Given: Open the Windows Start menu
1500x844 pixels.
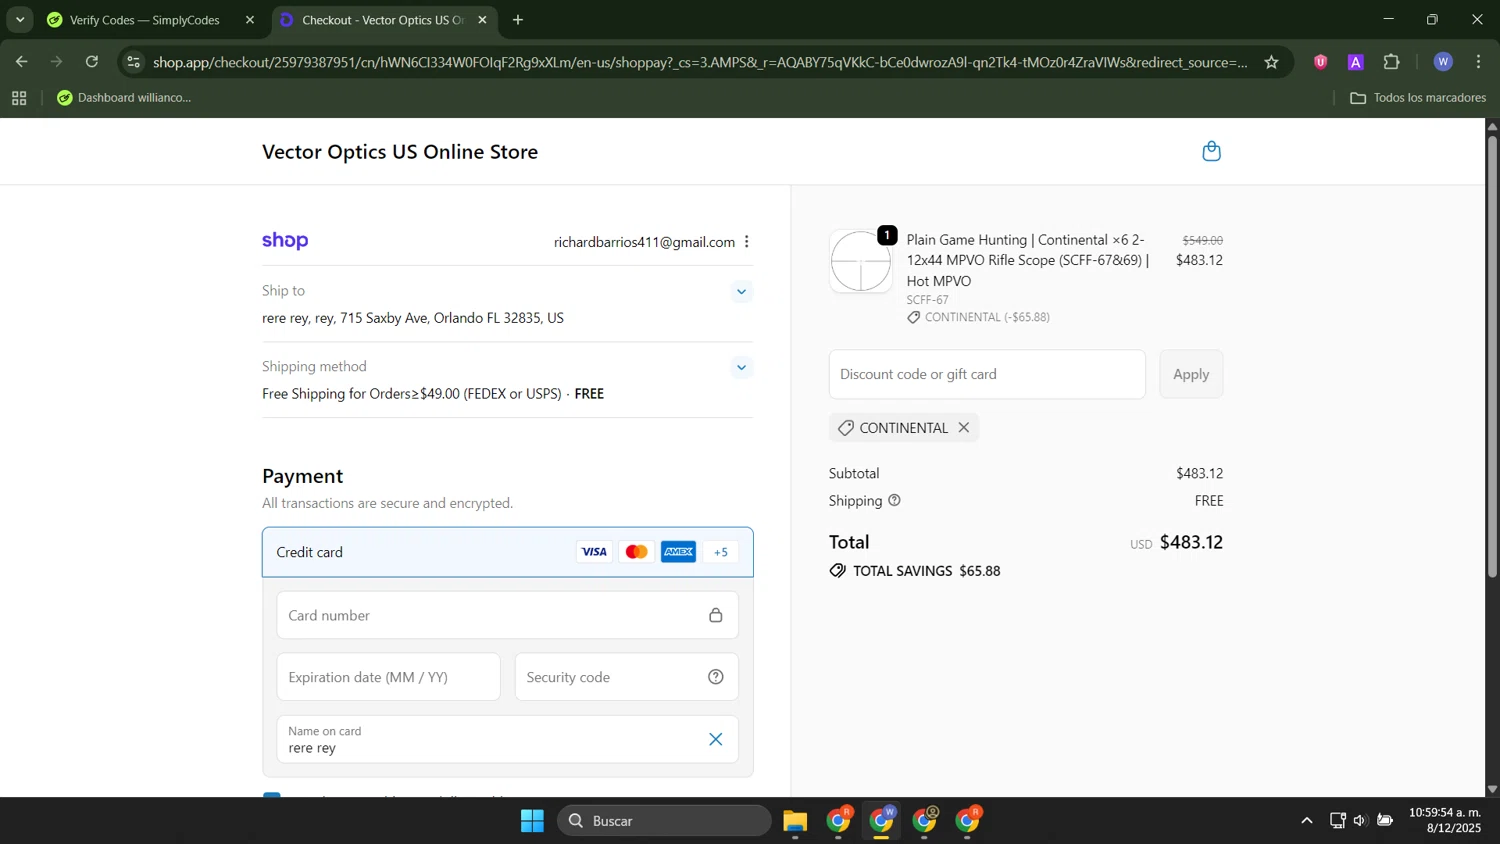Looking at the screenshot, I should pyautogui.click(x=532, y=821).
